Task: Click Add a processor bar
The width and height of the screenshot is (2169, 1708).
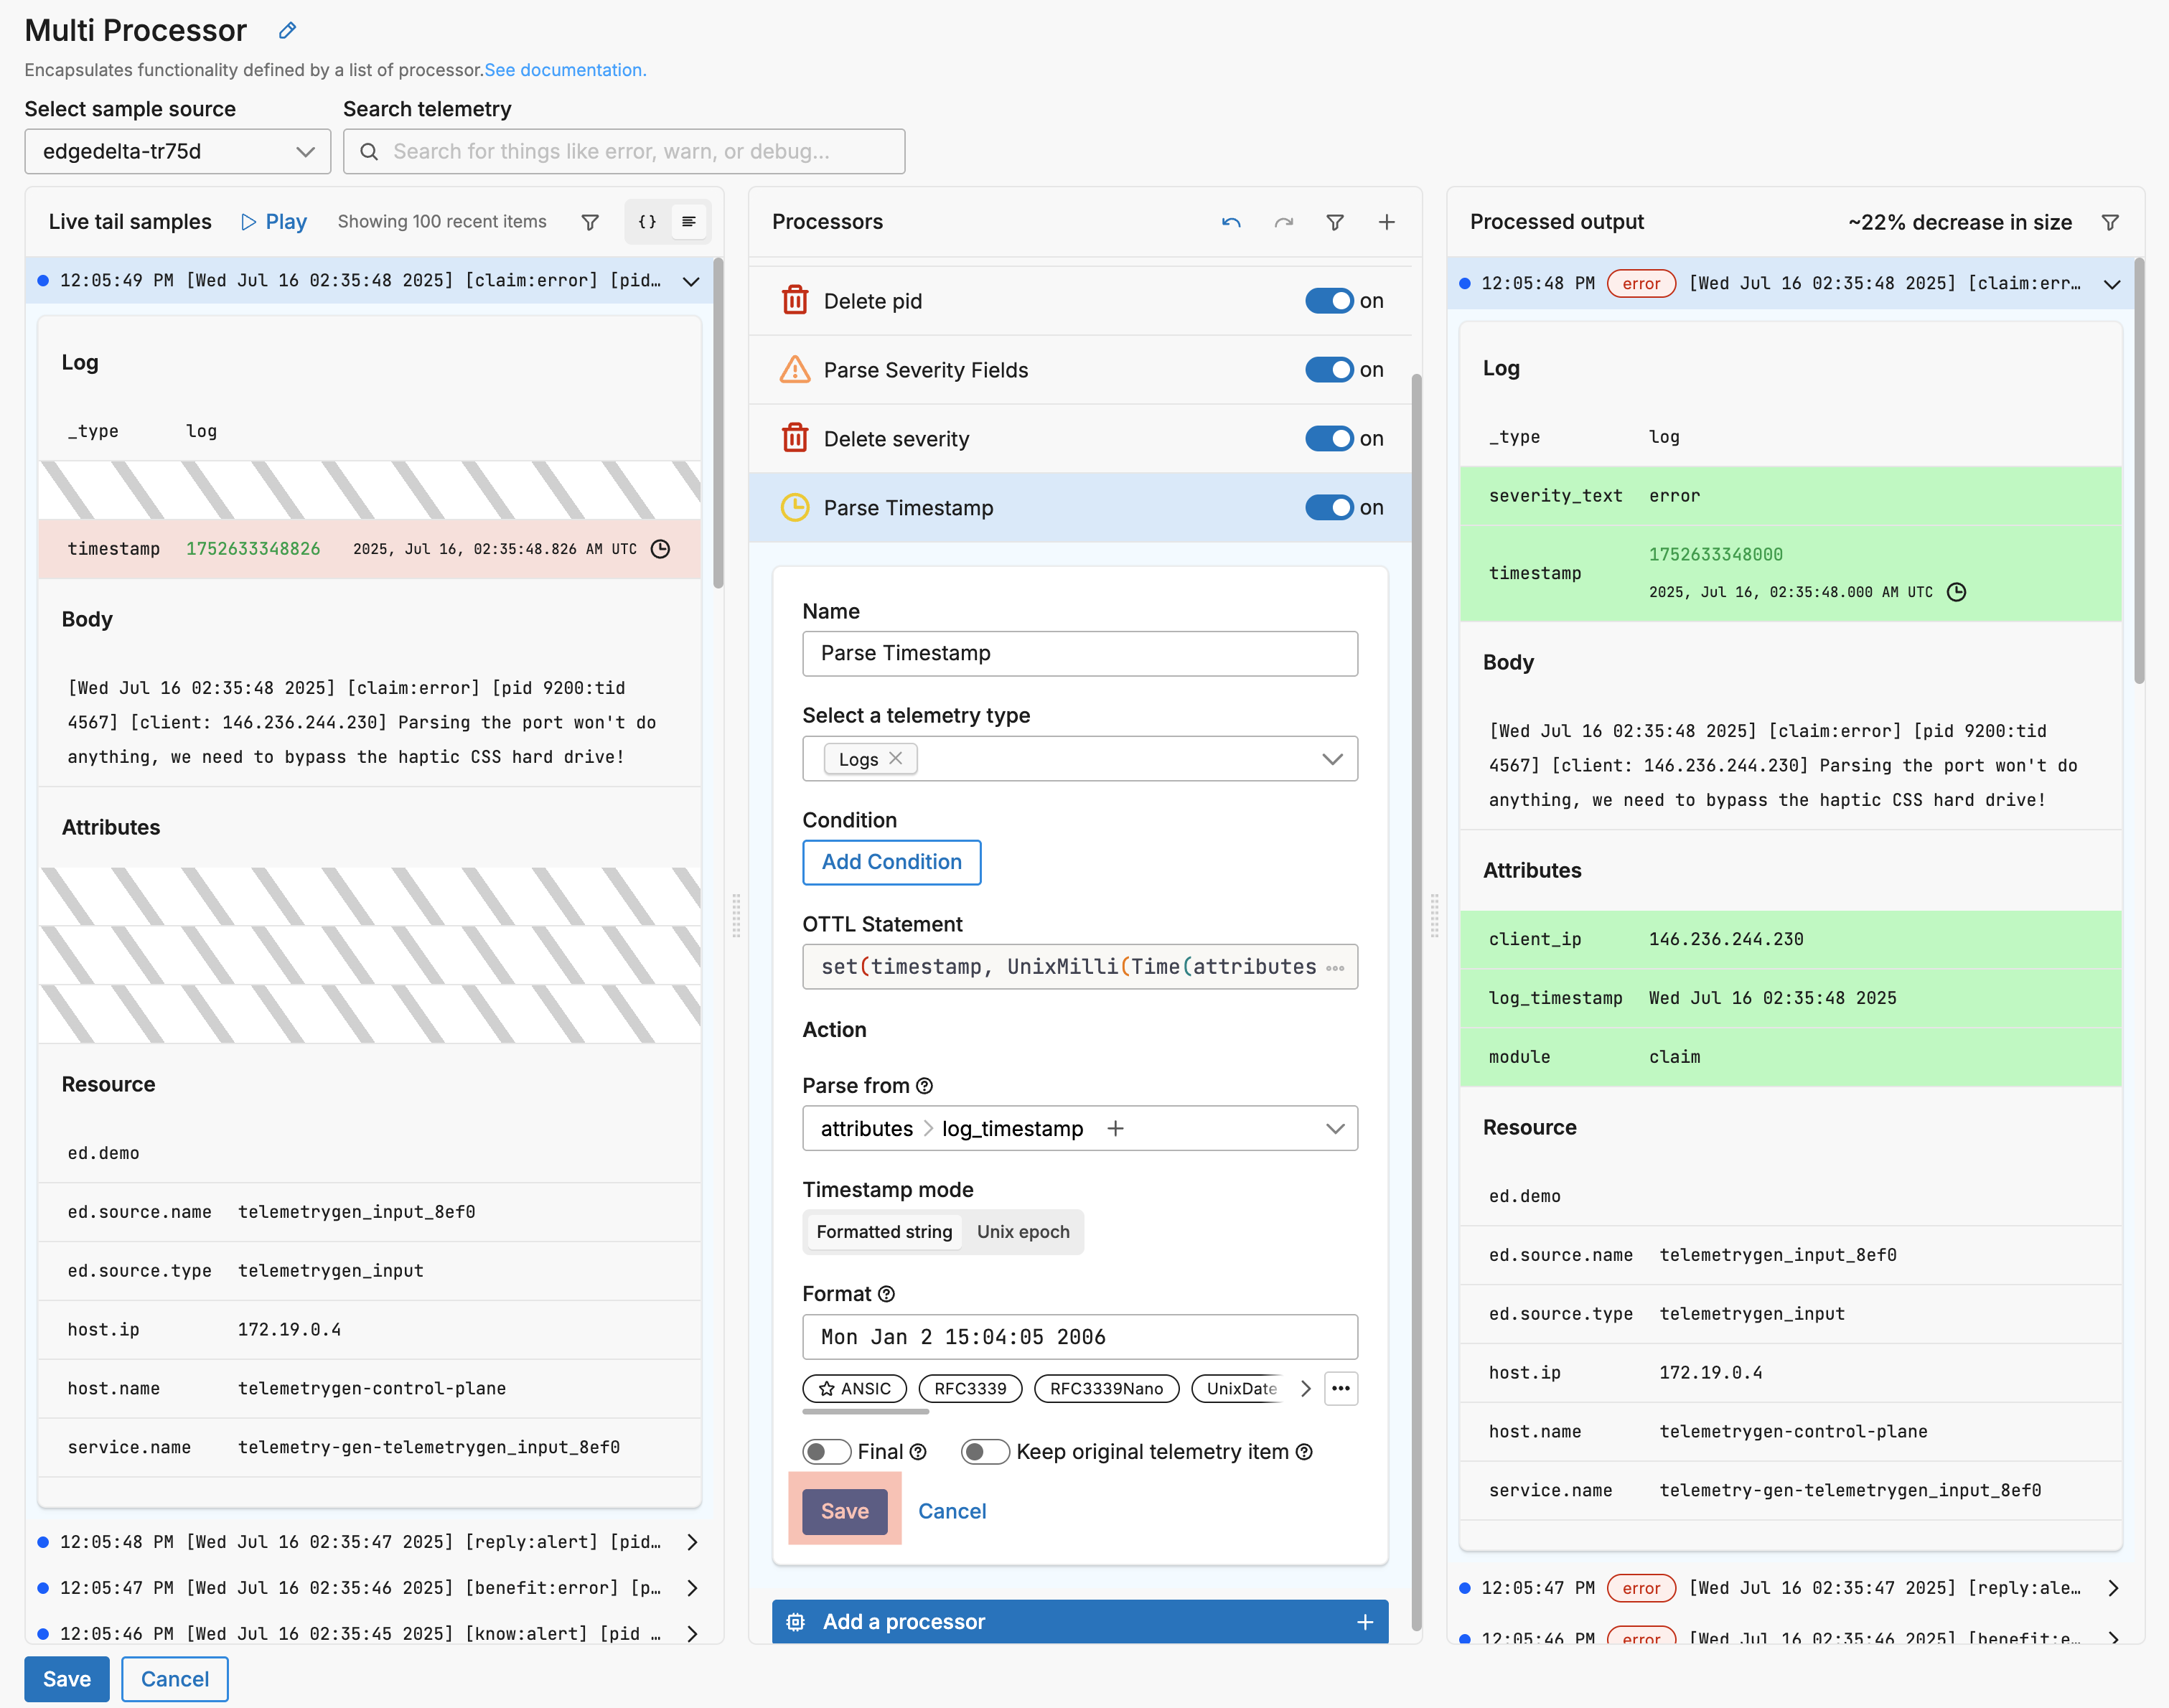Action: (x=1080, y=1622)
